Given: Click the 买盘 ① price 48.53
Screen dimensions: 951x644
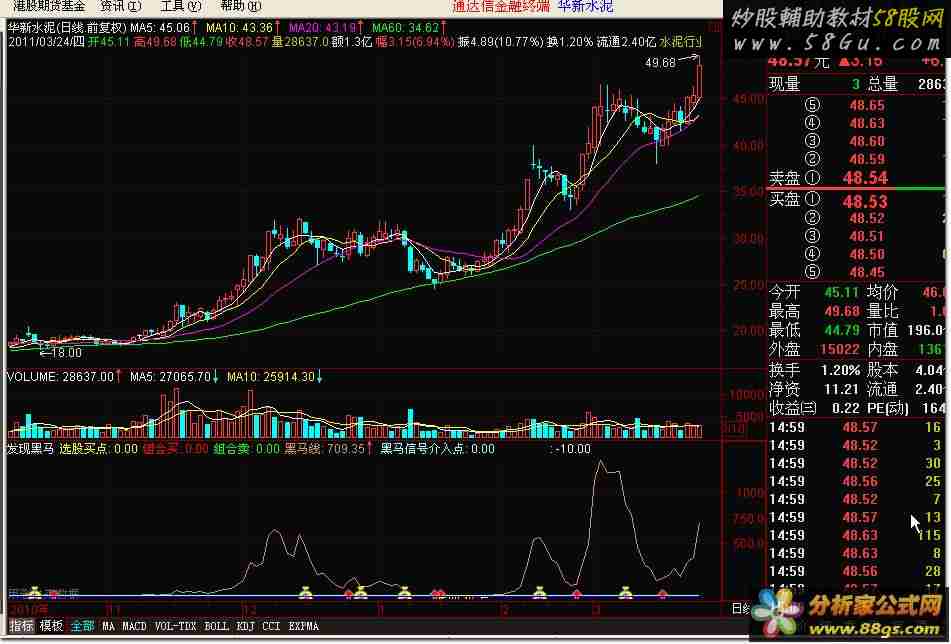Looking at the screenshot, I should click(x=865, y=201).
